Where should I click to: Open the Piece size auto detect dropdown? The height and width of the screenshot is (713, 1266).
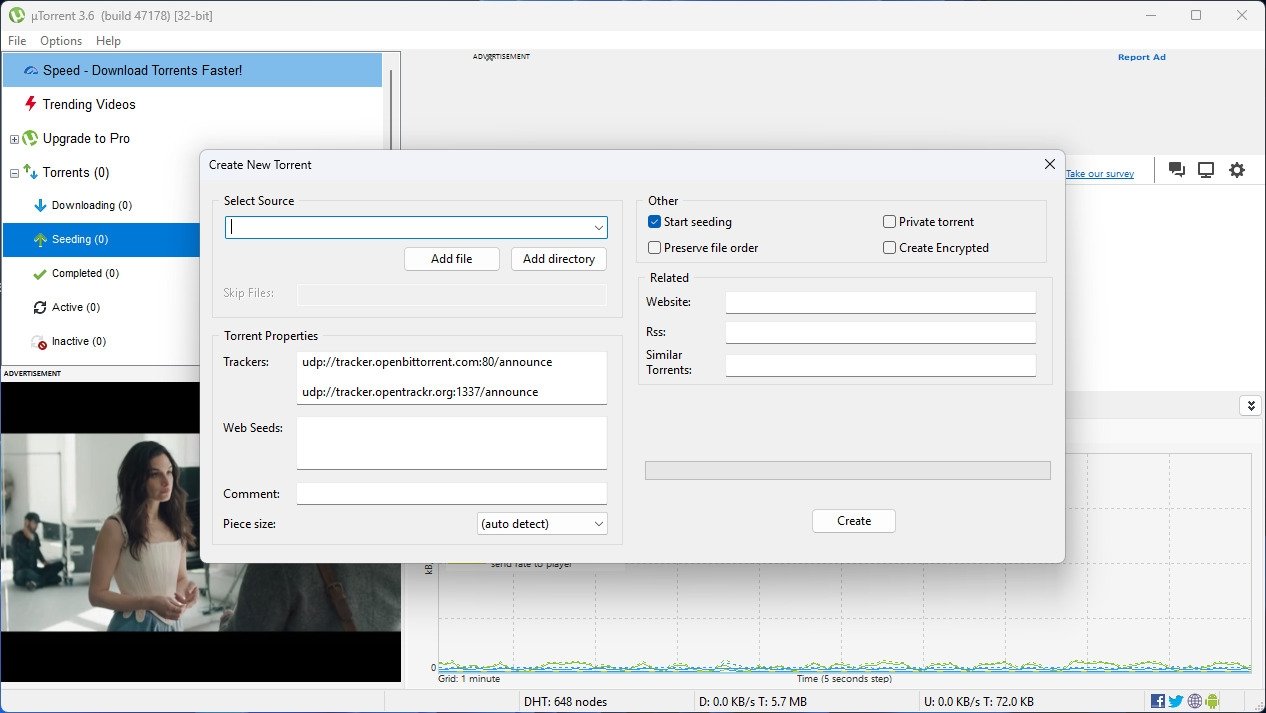click(542, 524)
